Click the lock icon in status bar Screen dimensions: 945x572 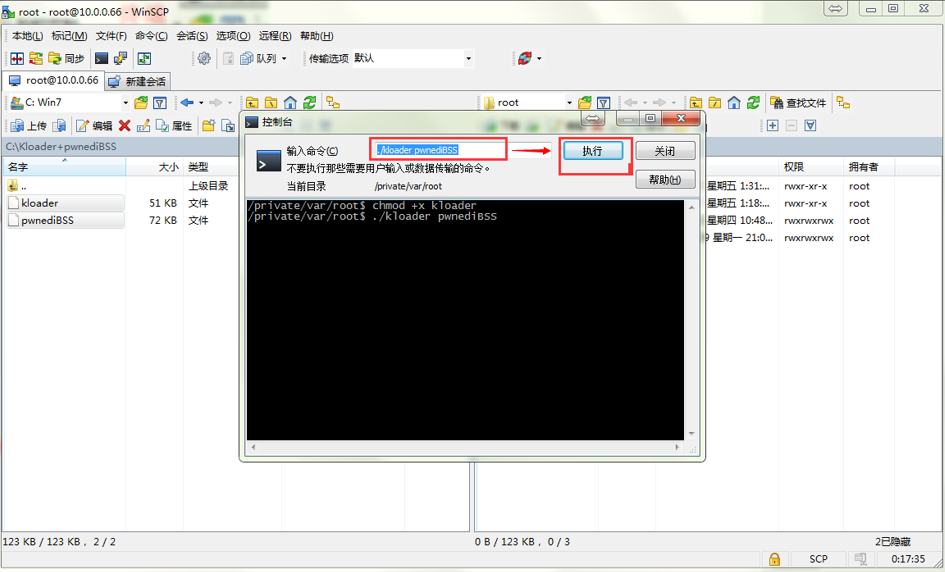pyautogui.click(x=774, y=559)
